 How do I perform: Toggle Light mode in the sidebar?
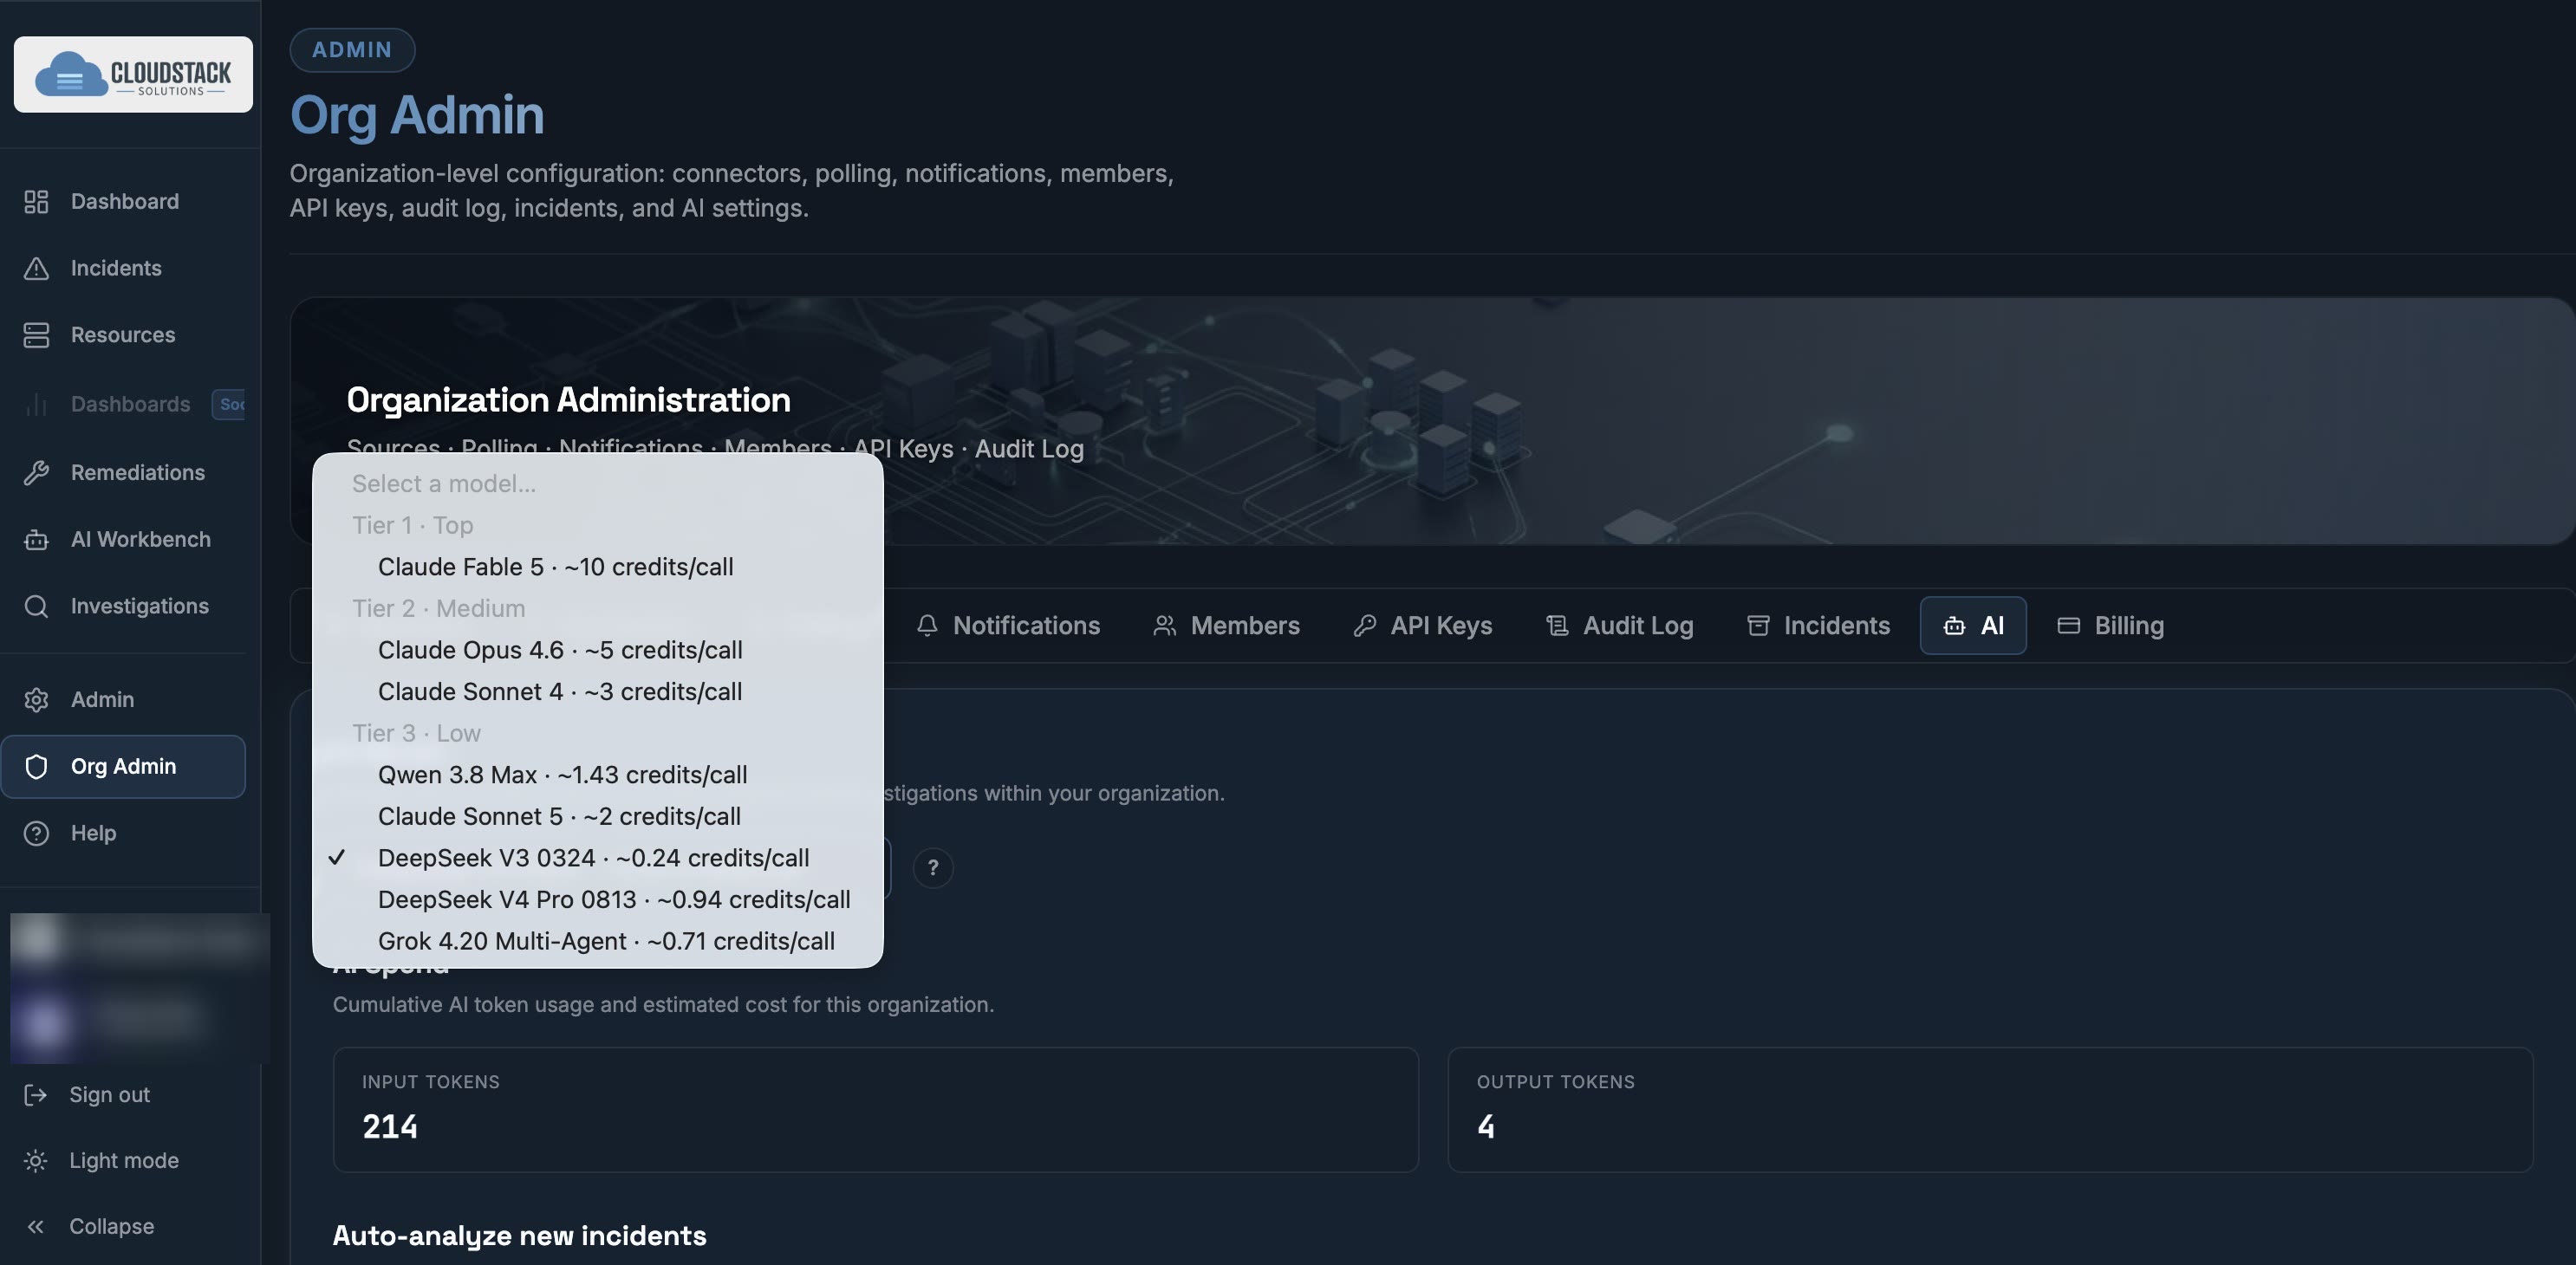pos(124,1161)
